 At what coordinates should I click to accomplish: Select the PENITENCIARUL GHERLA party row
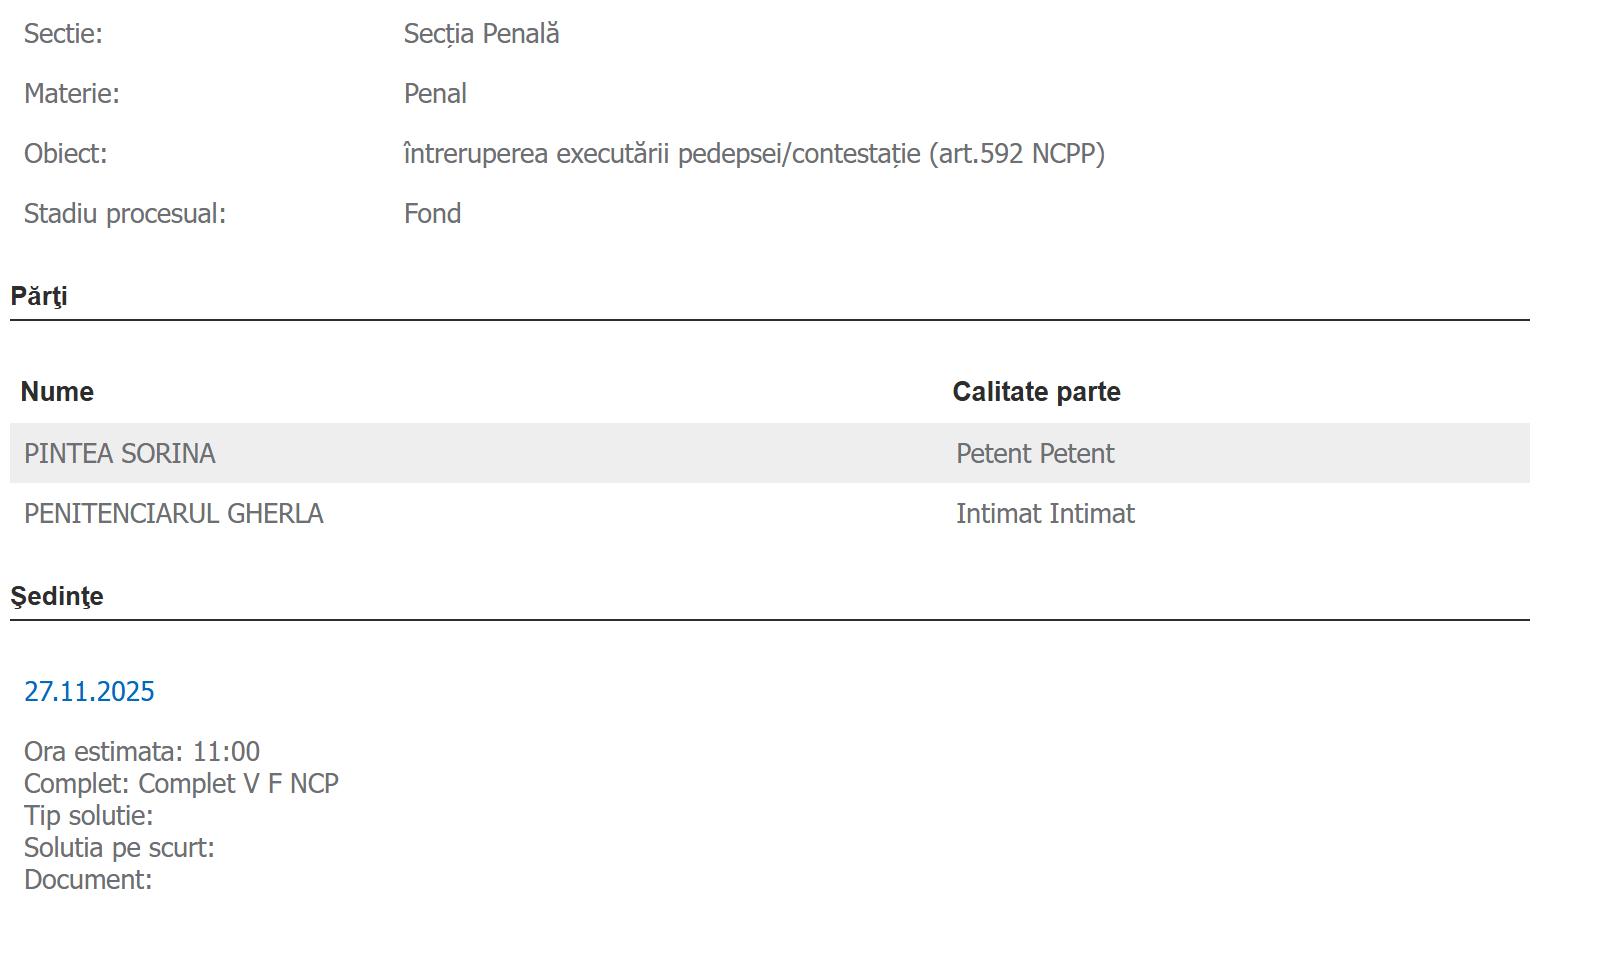[x=174, y=514]
